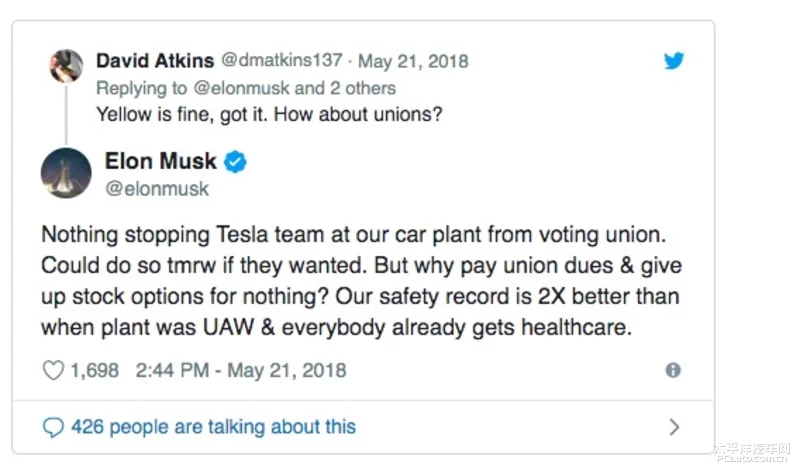Image resolution: width=800 pixels, height=470 pixels.
Task: Click Elon Musk's verified badge
Action: click(235, 162)
